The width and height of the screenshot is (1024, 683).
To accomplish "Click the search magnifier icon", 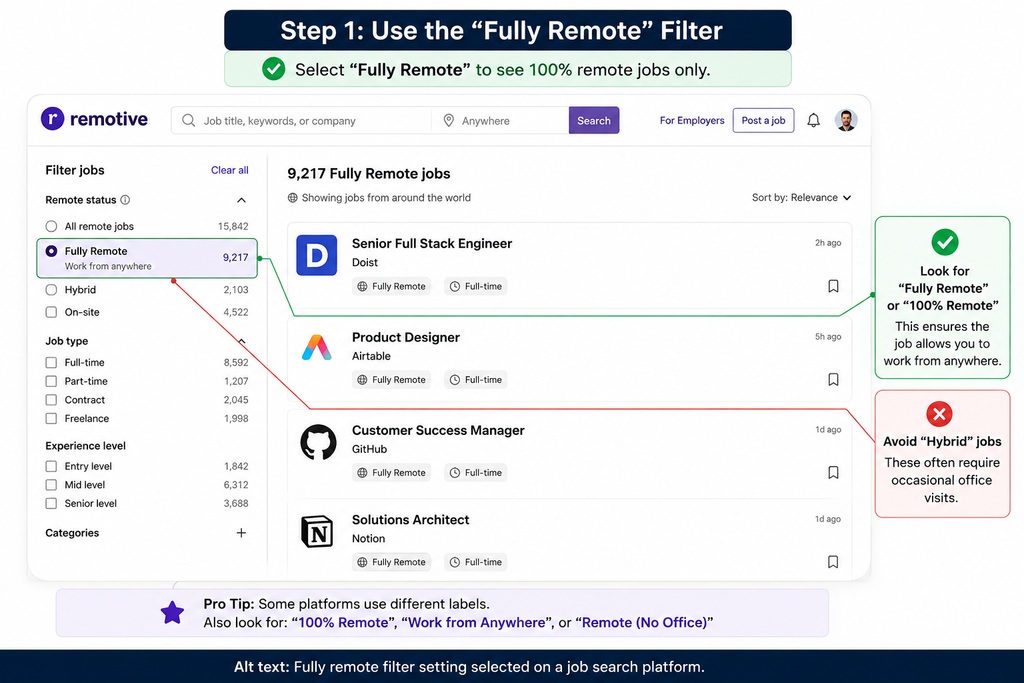I will pyautogui.click(x=188, y=121).
